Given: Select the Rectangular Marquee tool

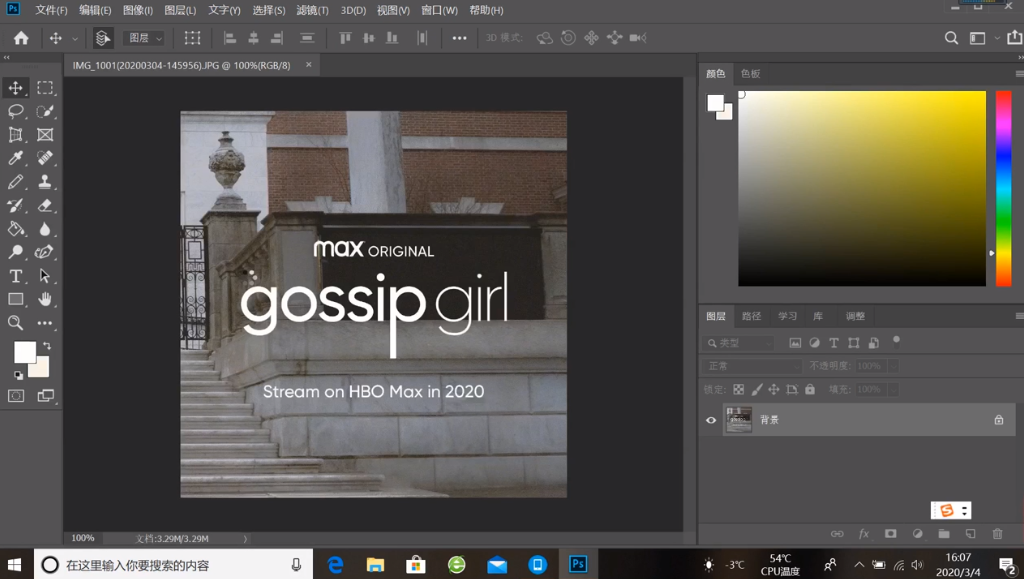Looking at the screenshot, I should 45,87.
